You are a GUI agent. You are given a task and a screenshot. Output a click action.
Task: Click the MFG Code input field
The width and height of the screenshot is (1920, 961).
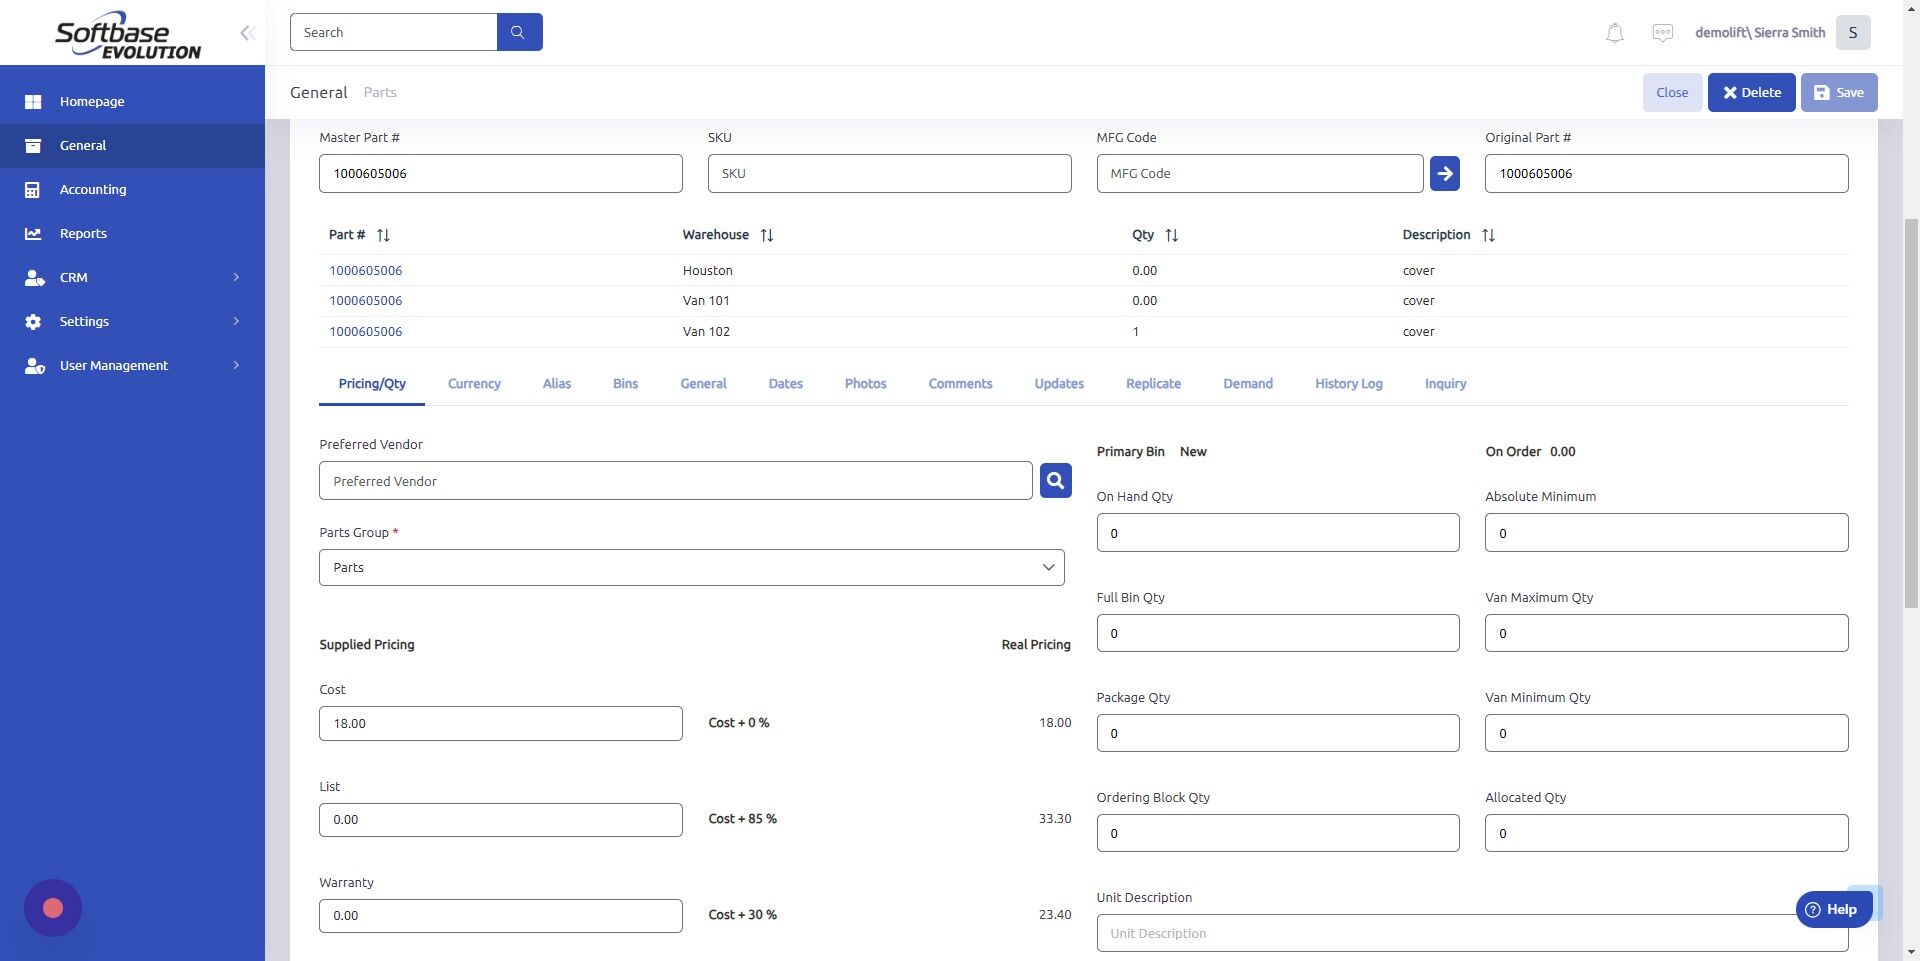[x=1260, y=173]
